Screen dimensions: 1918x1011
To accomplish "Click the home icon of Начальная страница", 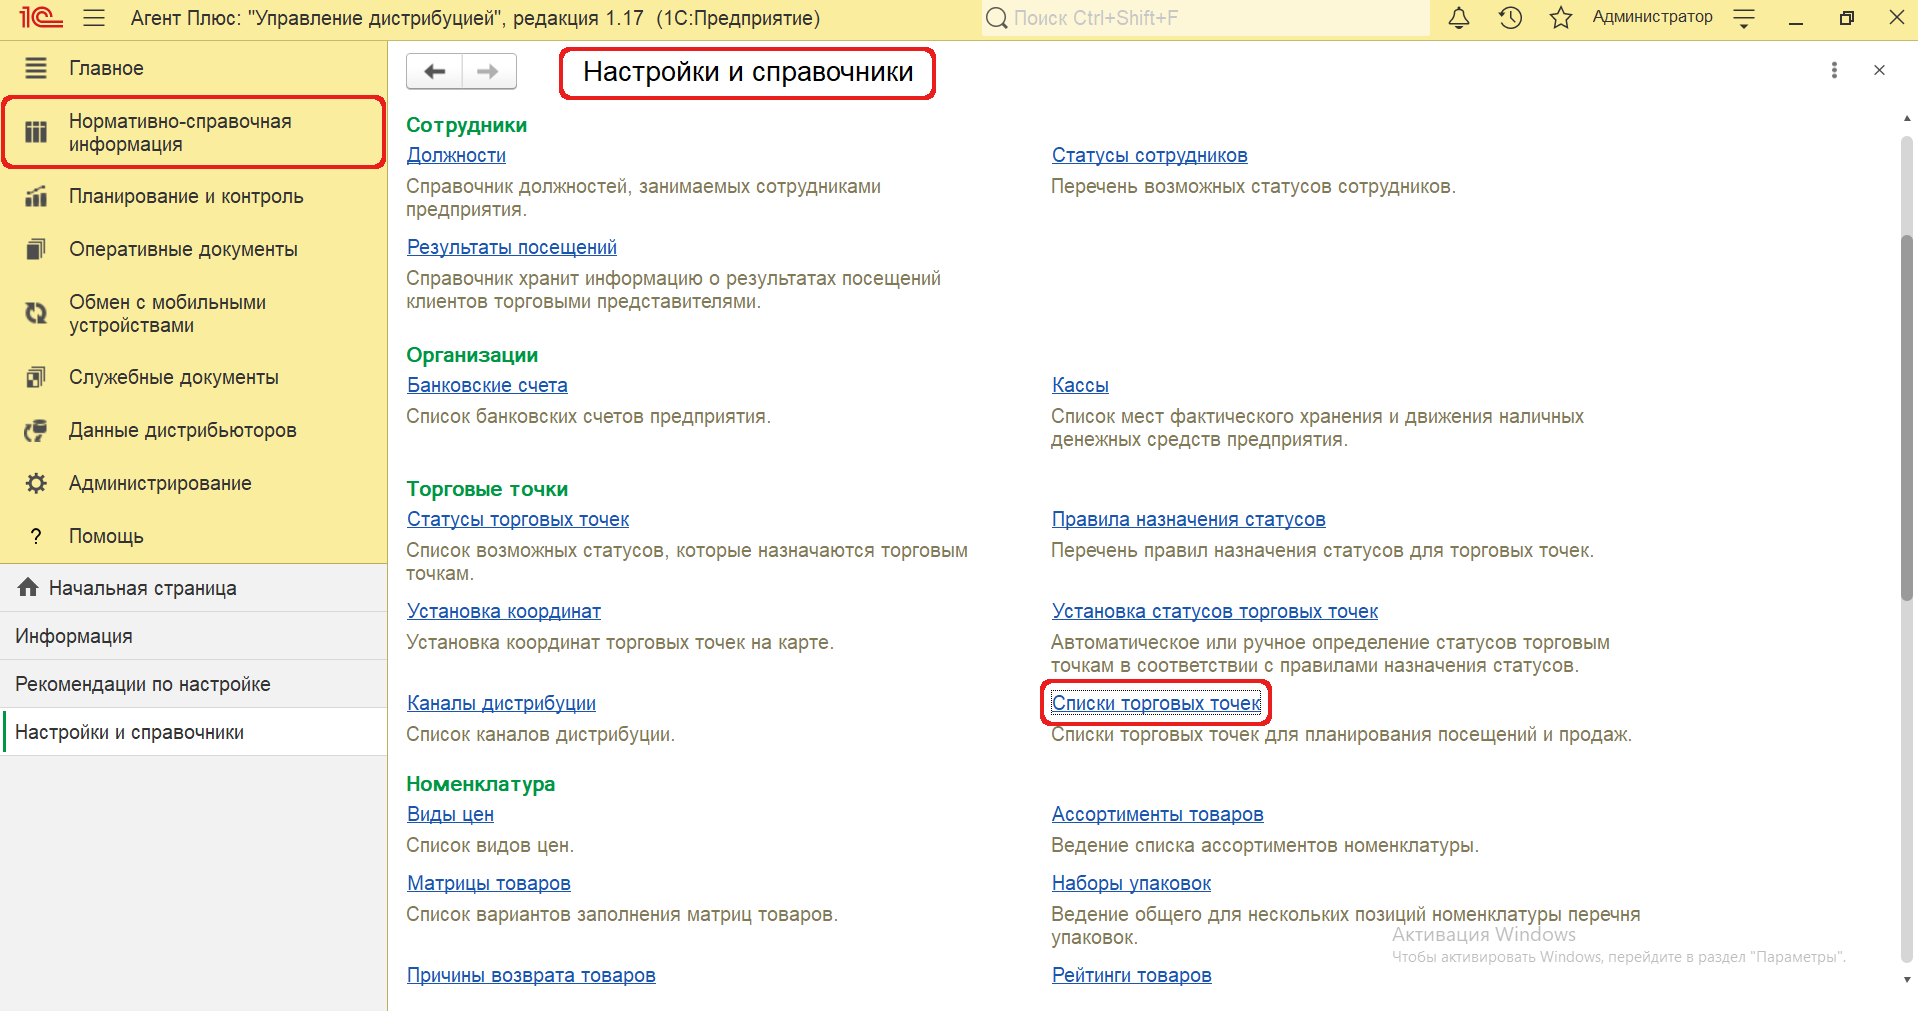I will [x=28, y=587].
